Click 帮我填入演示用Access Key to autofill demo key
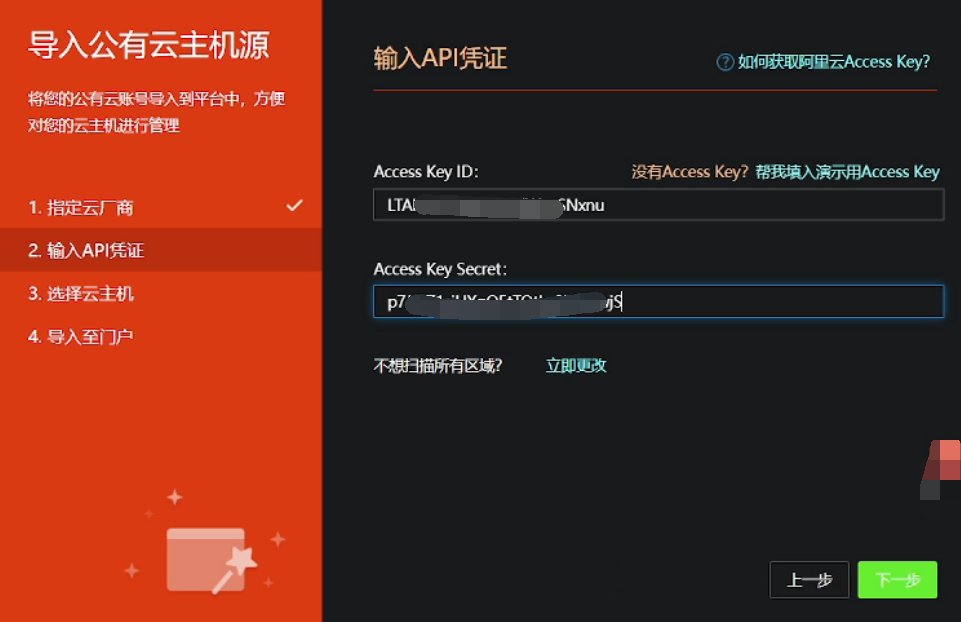961x622 pixels. [x=847, y=172]
